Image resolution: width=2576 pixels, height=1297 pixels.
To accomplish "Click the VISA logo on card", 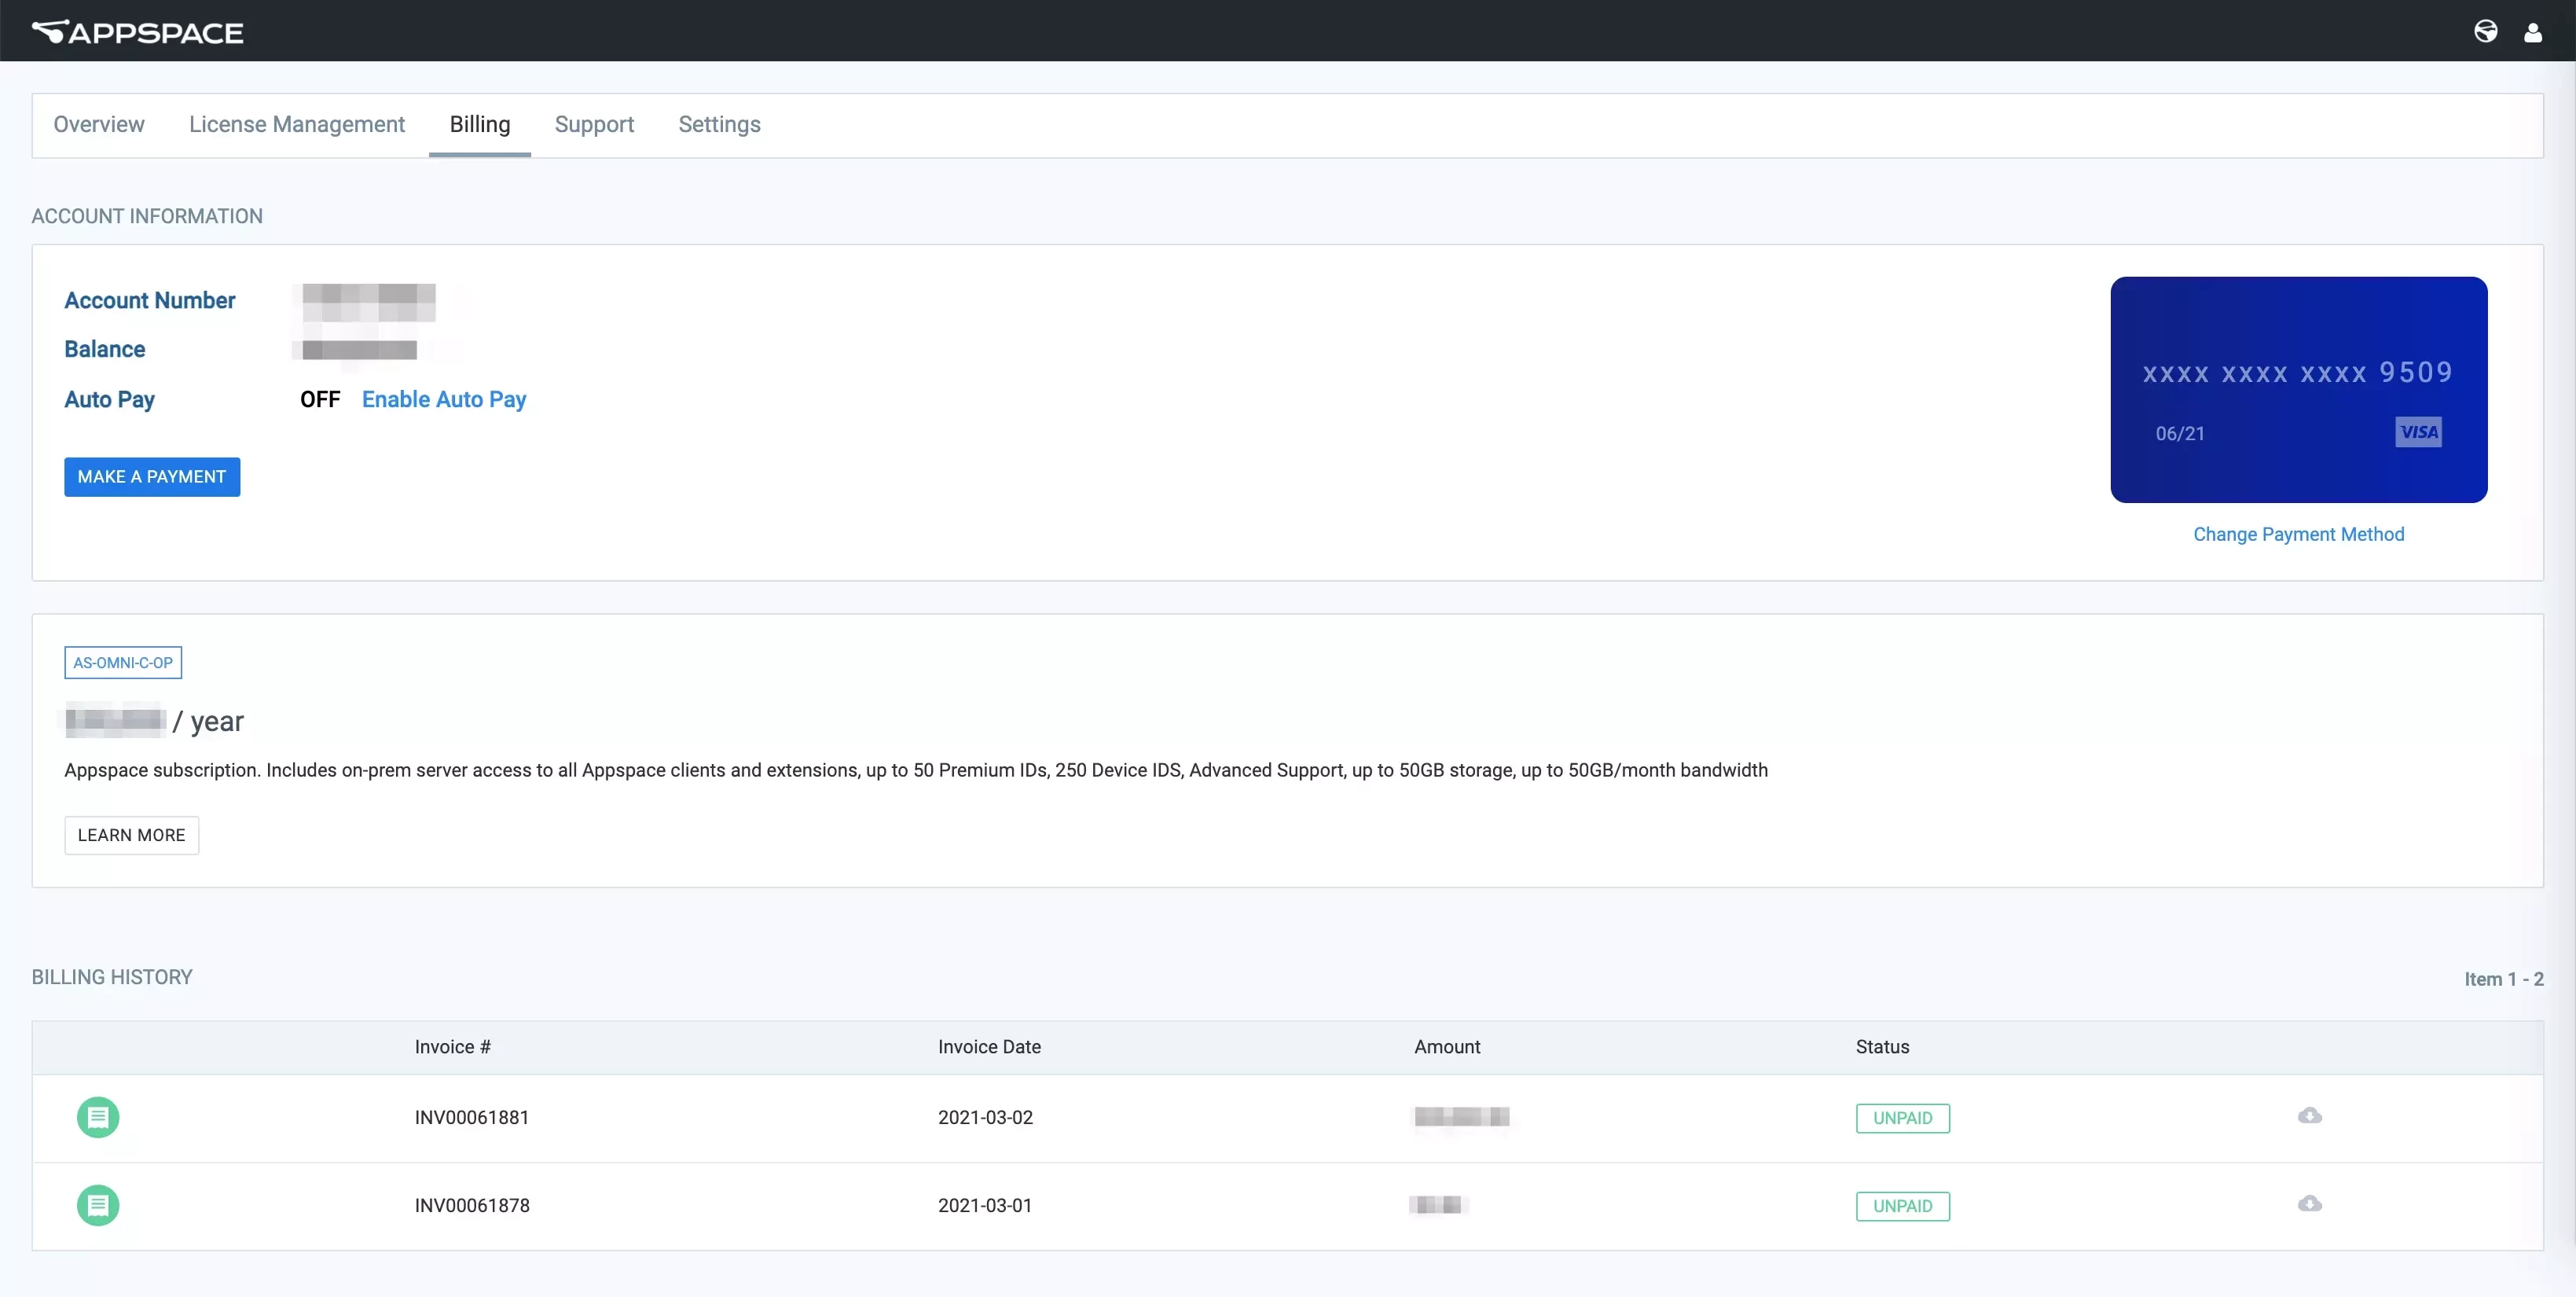I will pos(2418,432).
